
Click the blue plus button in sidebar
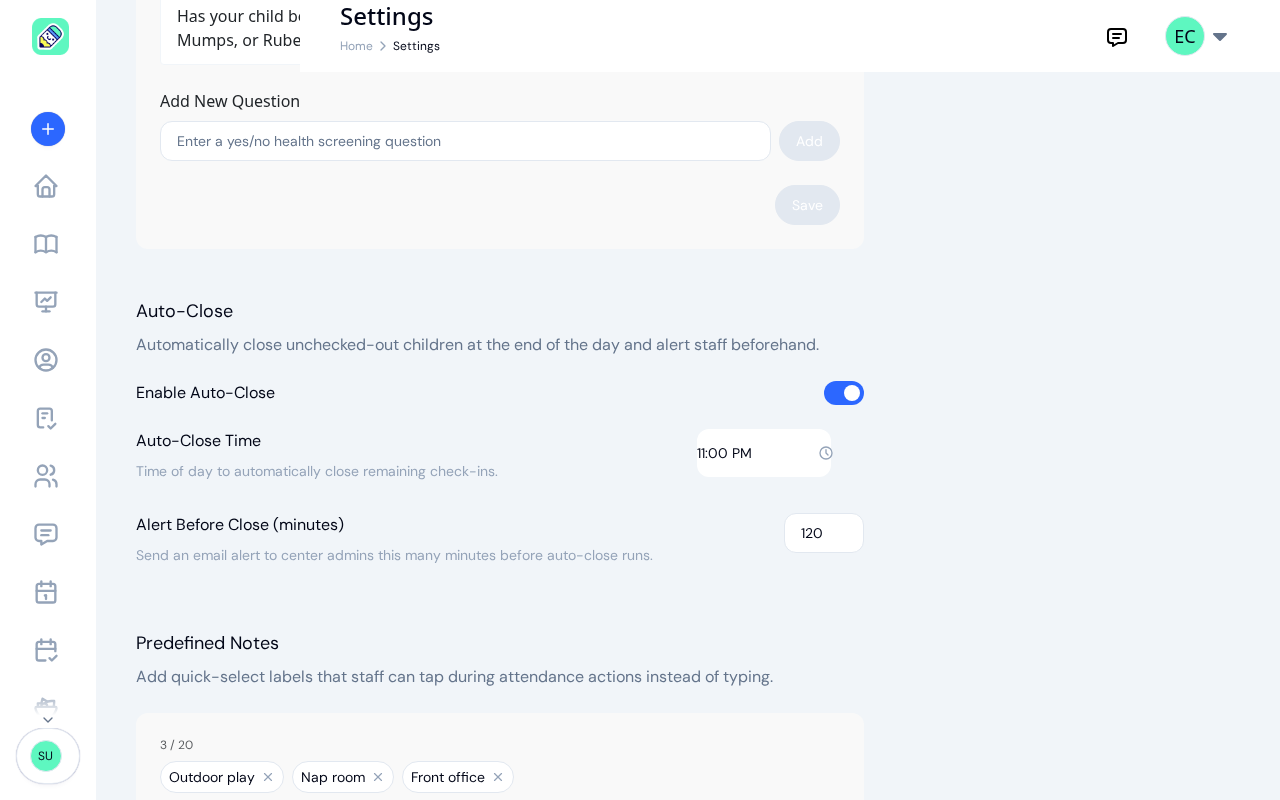(x=48, y=129)
